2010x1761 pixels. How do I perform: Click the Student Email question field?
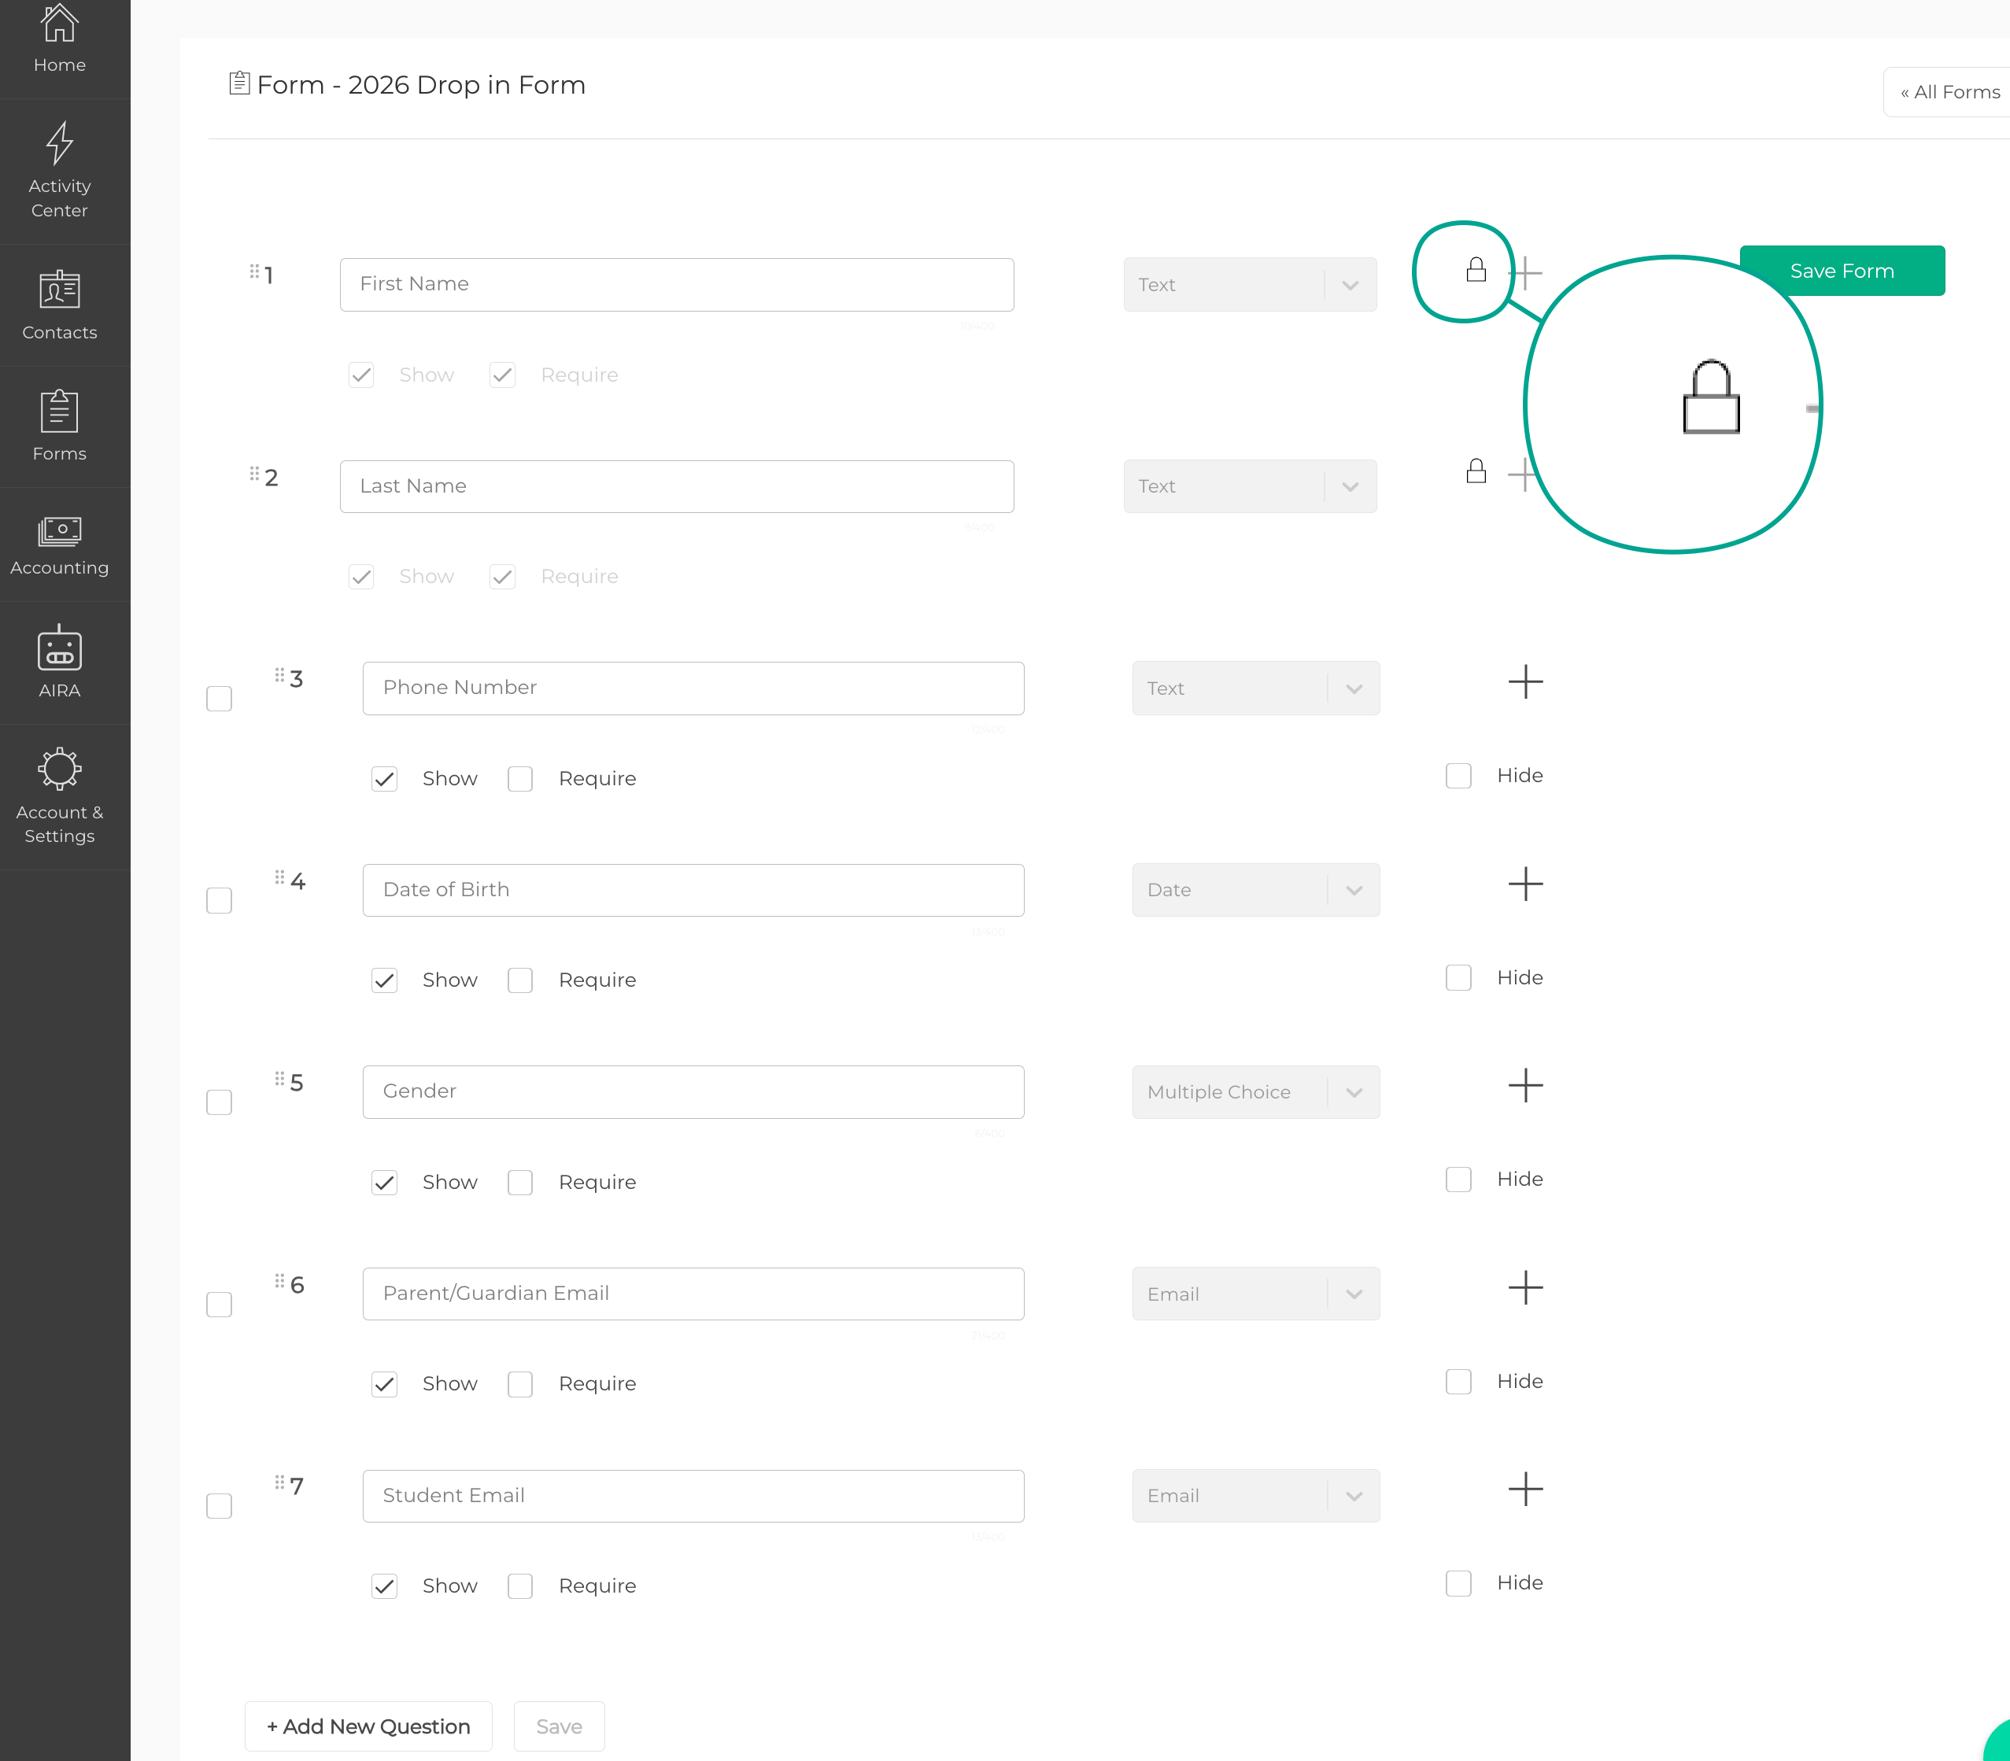(x=693, y=1496)
